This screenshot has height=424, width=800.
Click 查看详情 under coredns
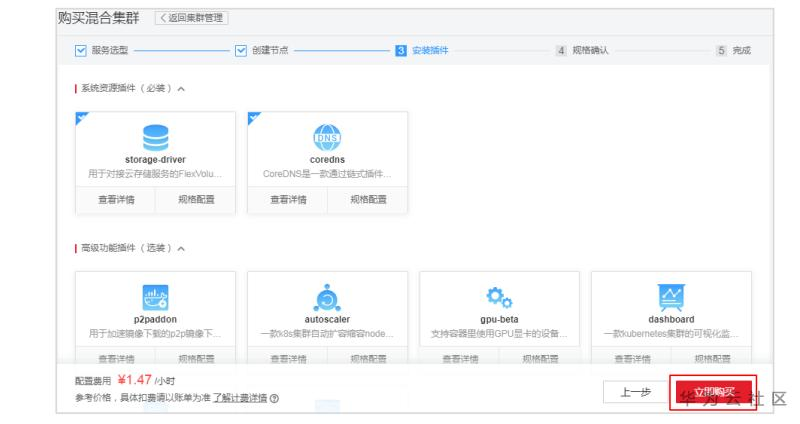click(x=288, y=199)
